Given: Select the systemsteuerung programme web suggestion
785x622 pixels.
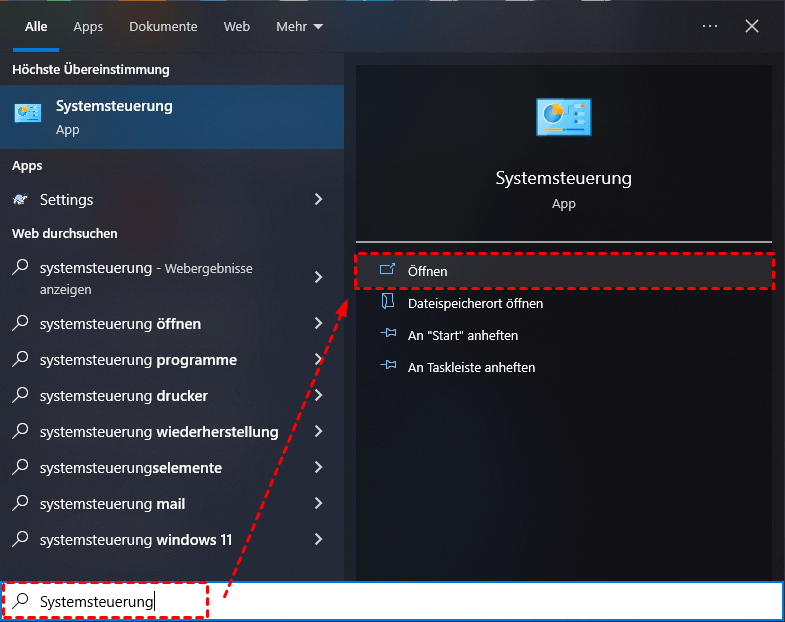Looking at the screenshot, I should click(138, 360).
